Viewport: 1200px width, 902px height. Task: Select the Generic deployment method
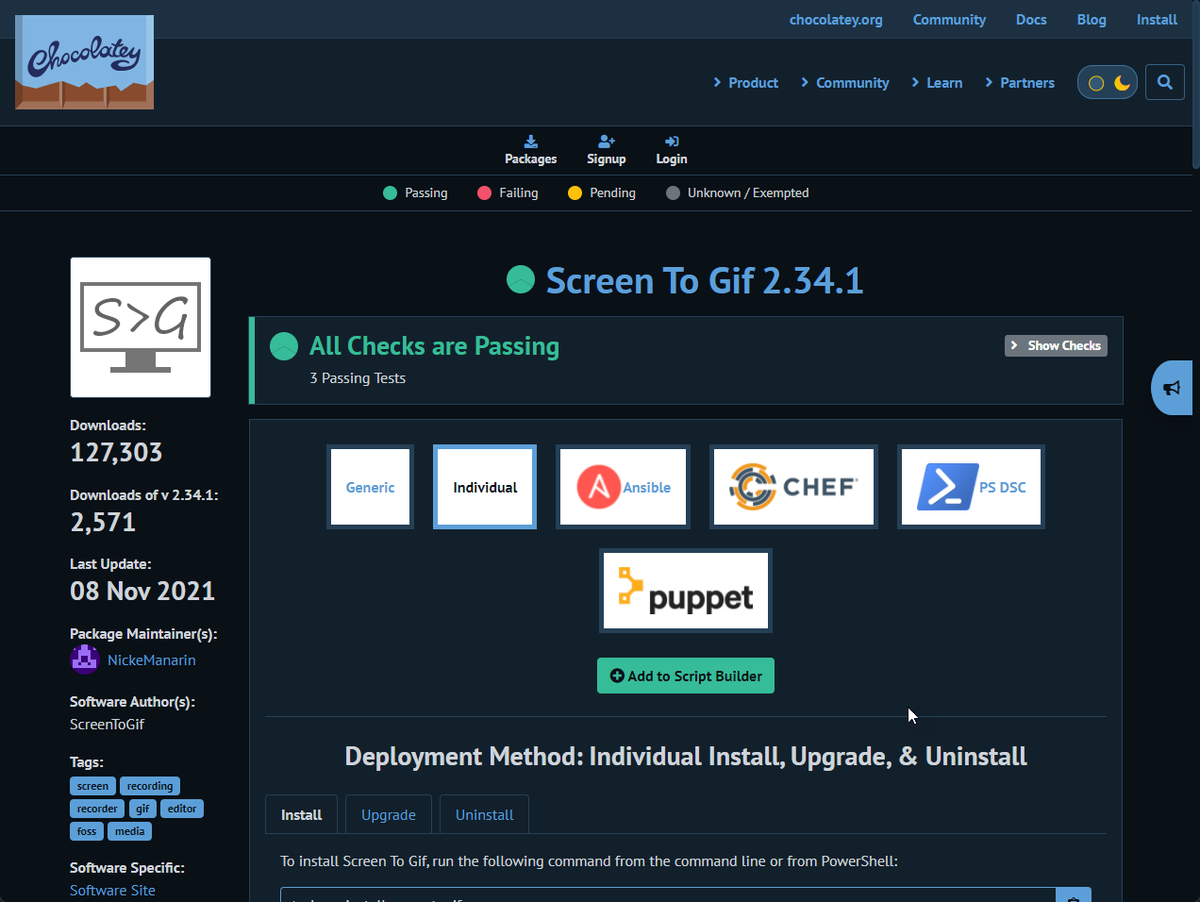pos(370,487)
